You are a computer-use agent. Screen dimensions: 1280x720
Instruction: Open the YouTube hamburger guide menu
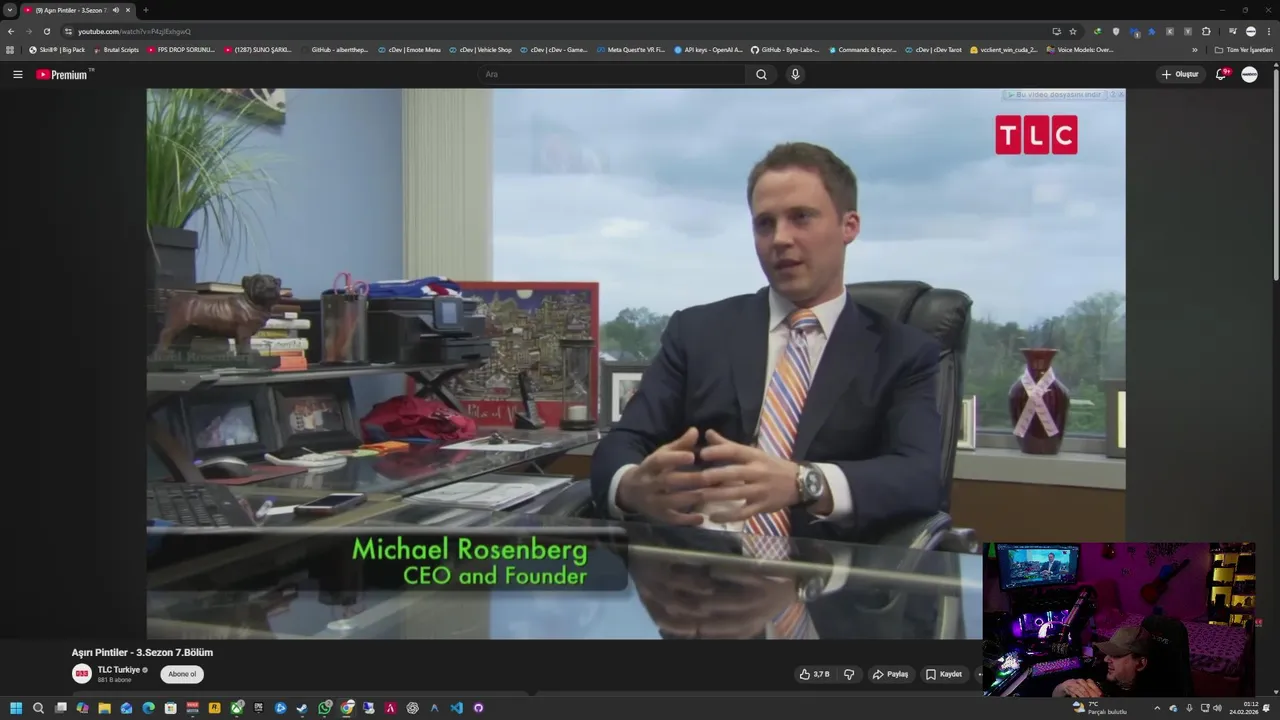tap(17, 74)
